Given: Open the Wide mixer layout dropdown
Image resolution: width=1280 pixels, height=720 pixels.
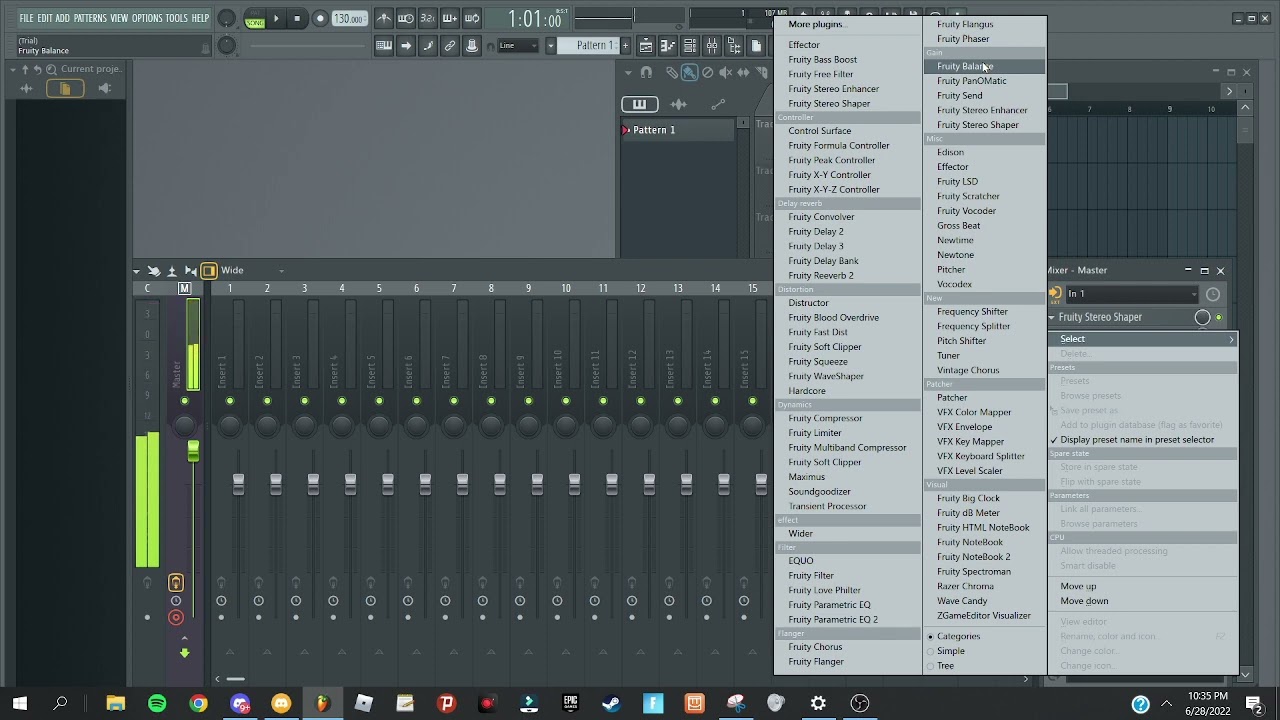Looking at the screenshot, I should click(x=251, y=270).
